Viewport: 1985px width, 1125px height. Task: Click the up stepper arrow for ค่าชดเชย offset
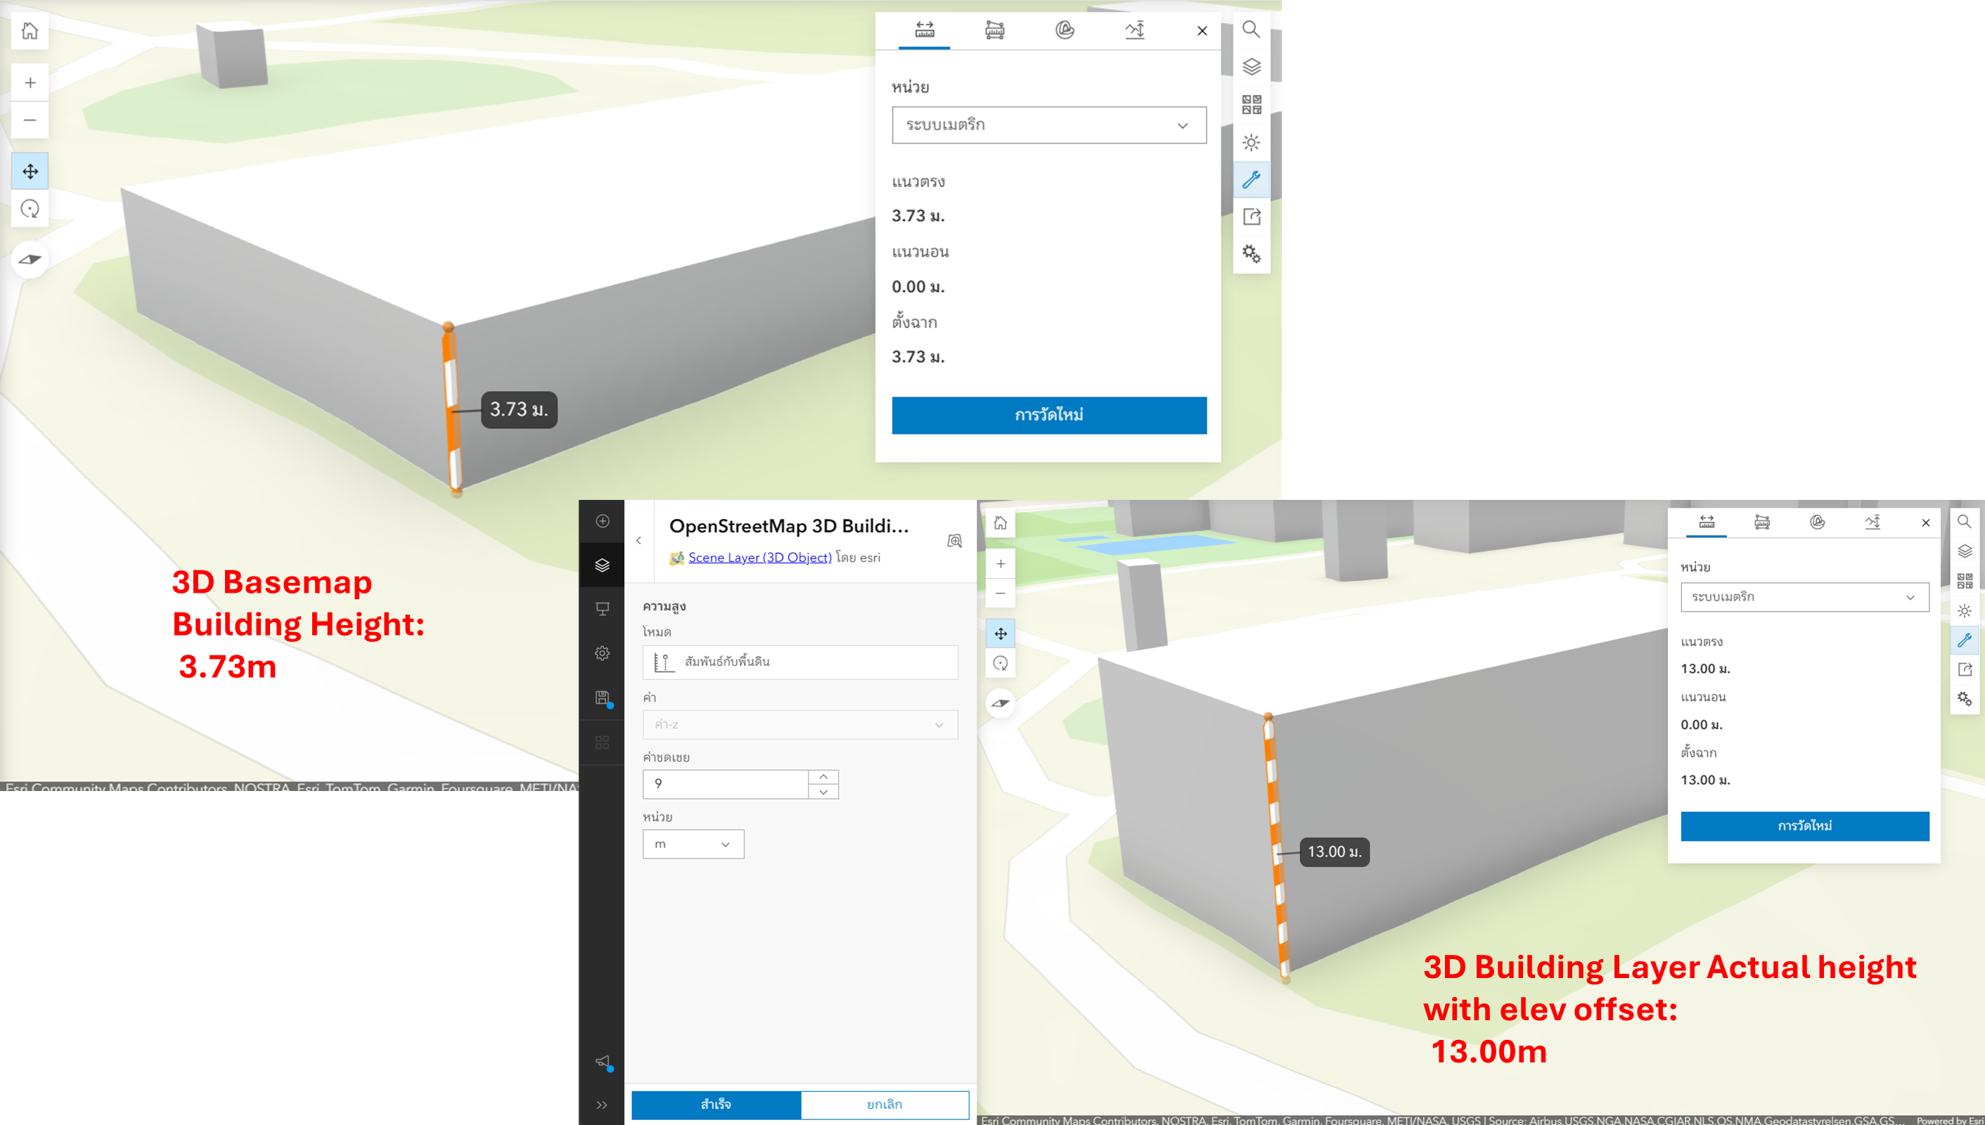823,777
